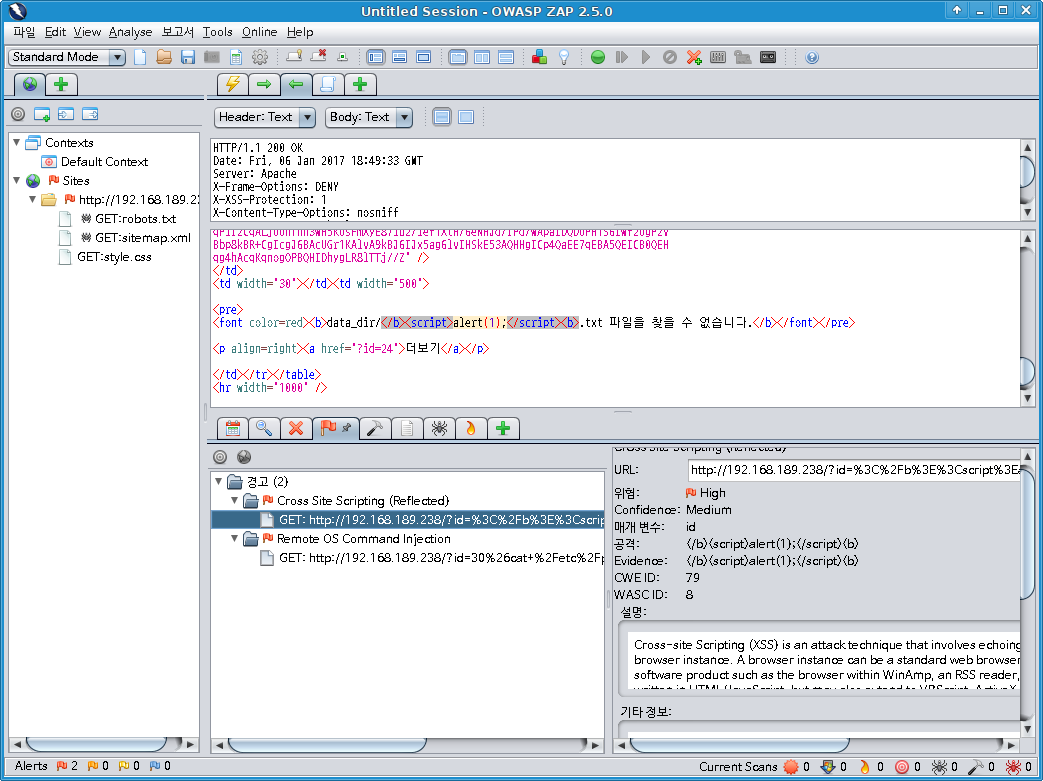Image resolution: width=1043 pixels, height=781 pixels.
Task: Open the Forced Browse hammer tab
Action: click(x=374, y=428)
